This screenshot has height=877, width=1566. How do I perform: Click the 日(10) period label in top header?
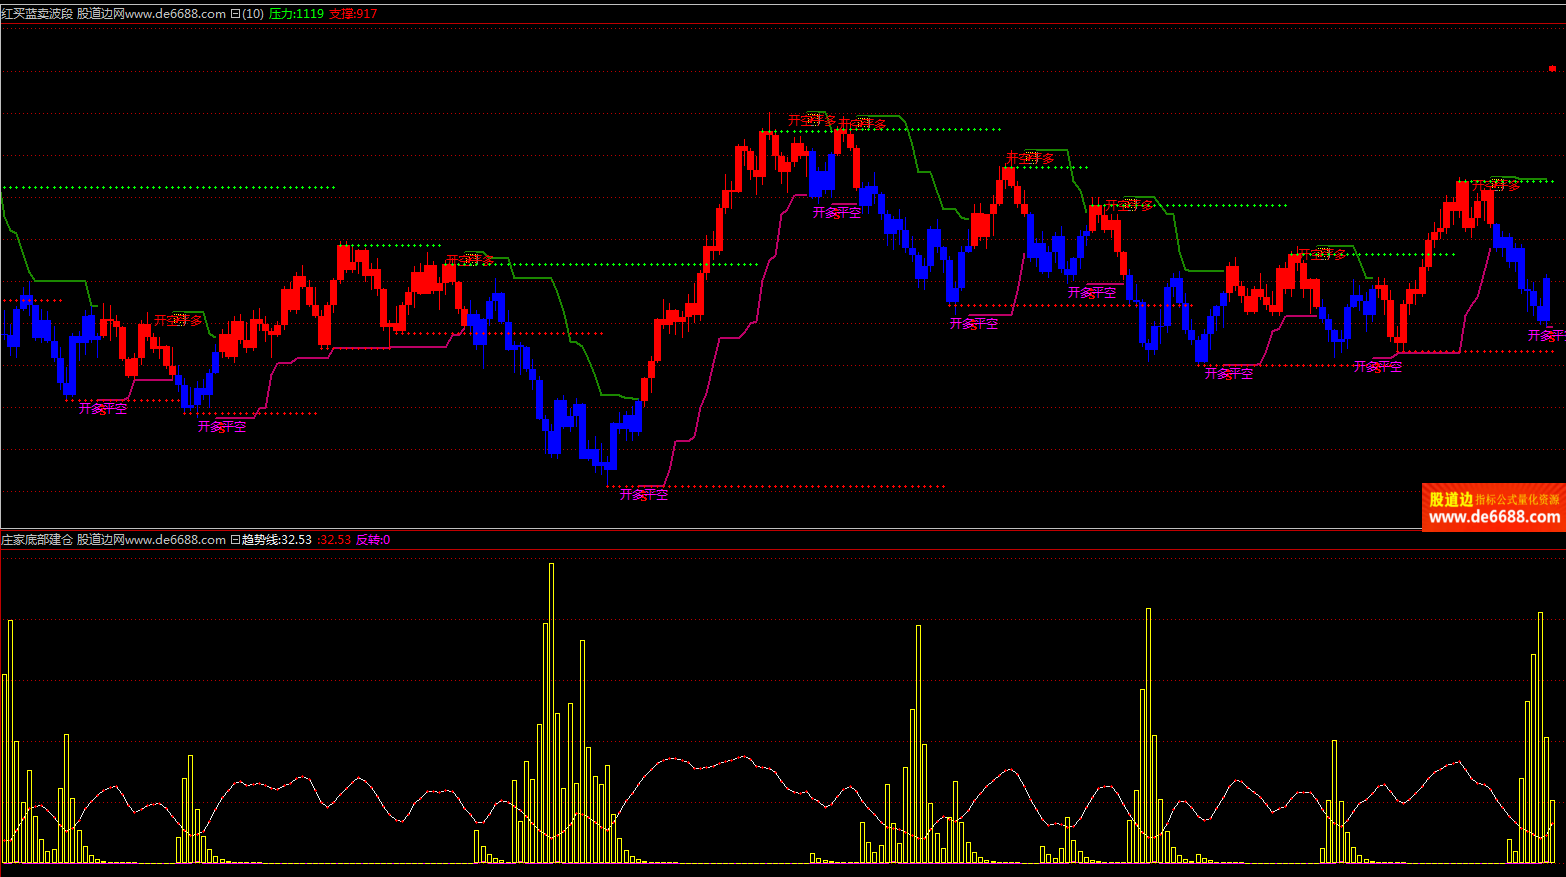(x=247, y=14)
